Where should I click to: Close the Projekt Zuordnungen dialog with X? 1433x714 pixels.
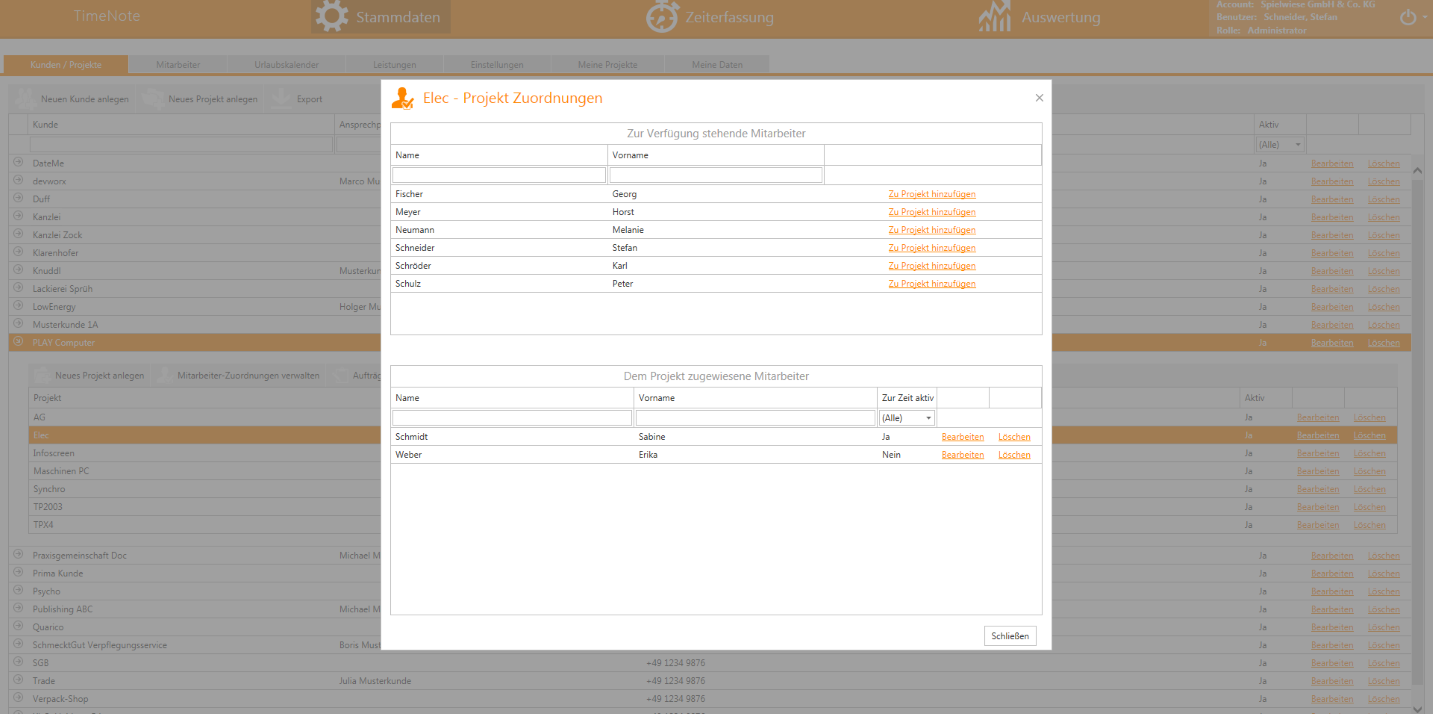1039,98
